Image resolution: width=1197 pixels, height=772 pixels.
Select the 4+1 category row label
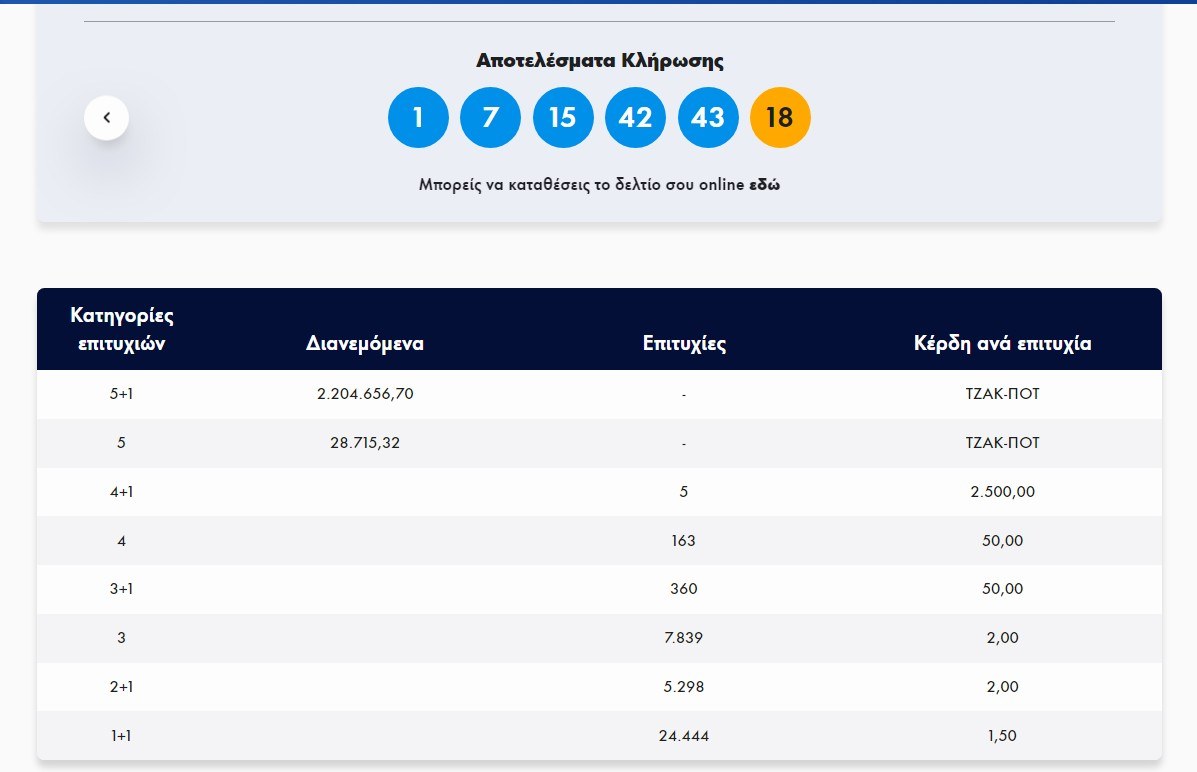[x=121, y=492]
